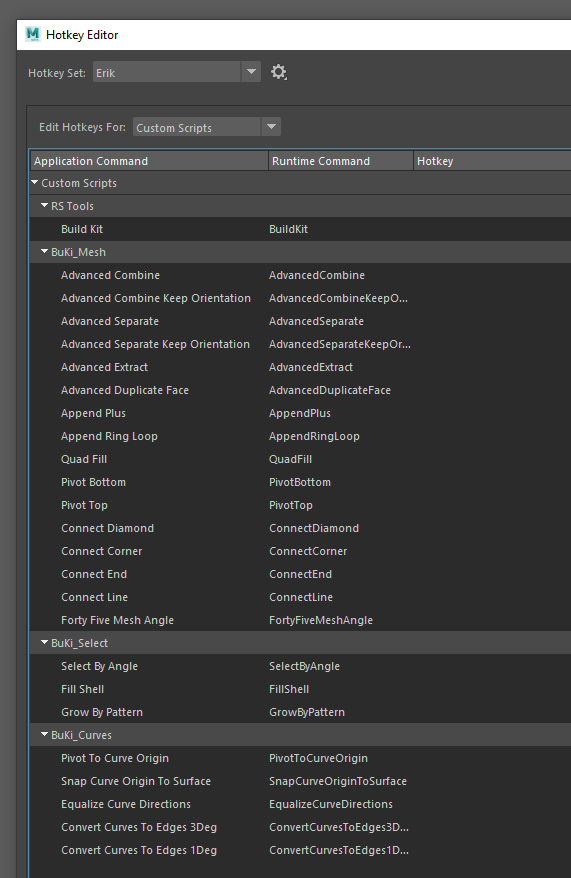Image resolution: width=571 pixels, height=878 pixels.
Task: Collapse the BuKi_Select group
Action: (x=45, y=643)
